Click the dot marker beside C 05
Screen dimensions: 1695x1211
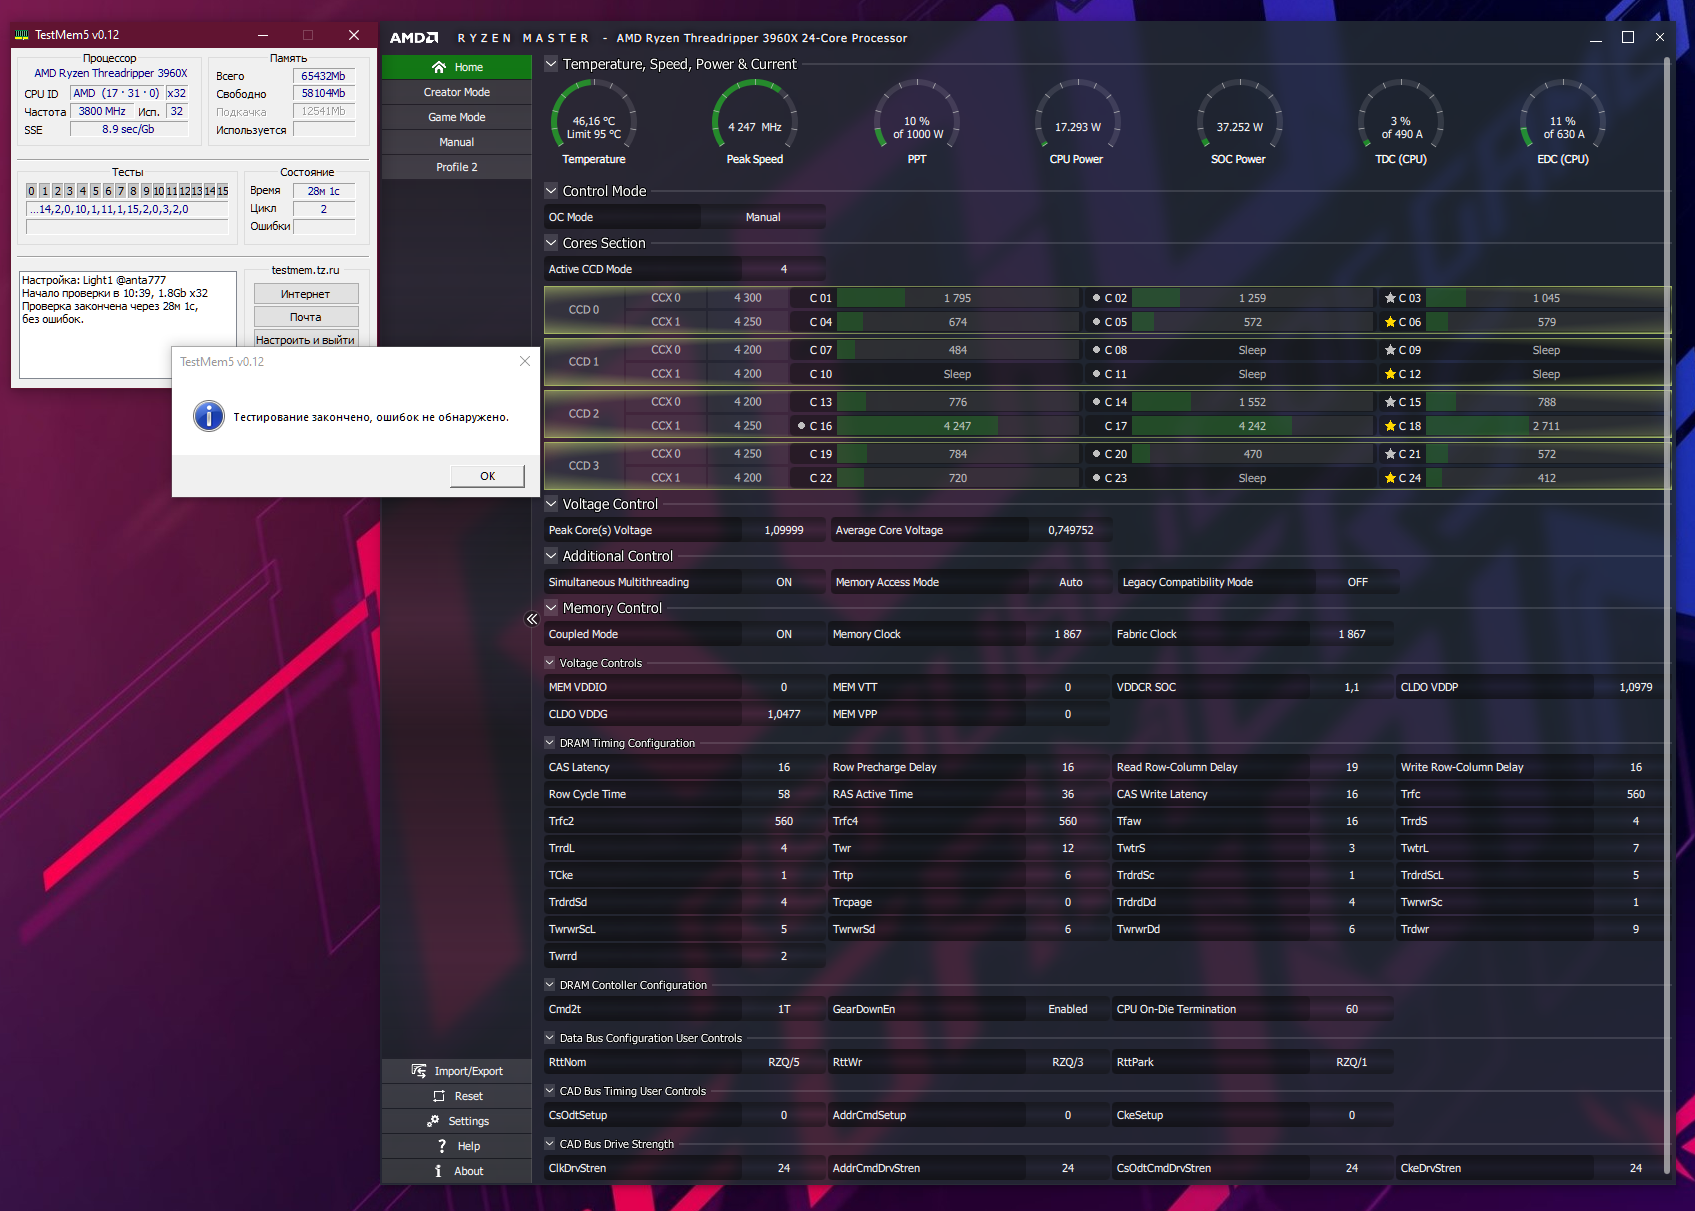click(x=1096, y=322)
